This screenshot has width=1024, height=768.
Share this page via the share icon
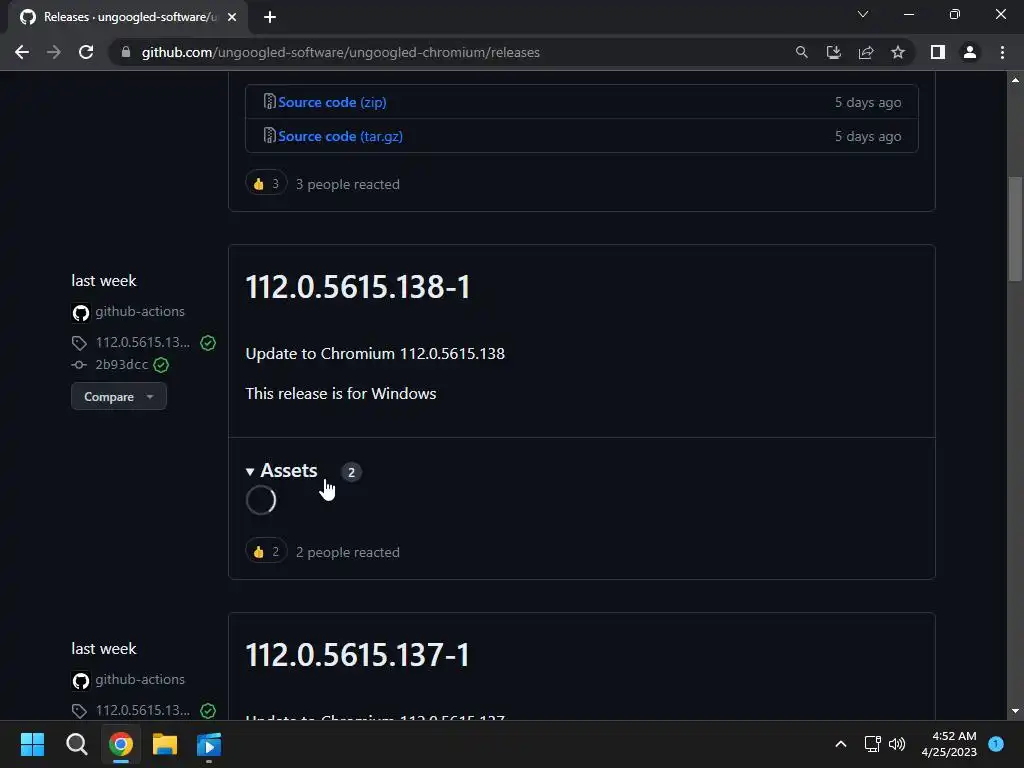[x=866, y=52]
